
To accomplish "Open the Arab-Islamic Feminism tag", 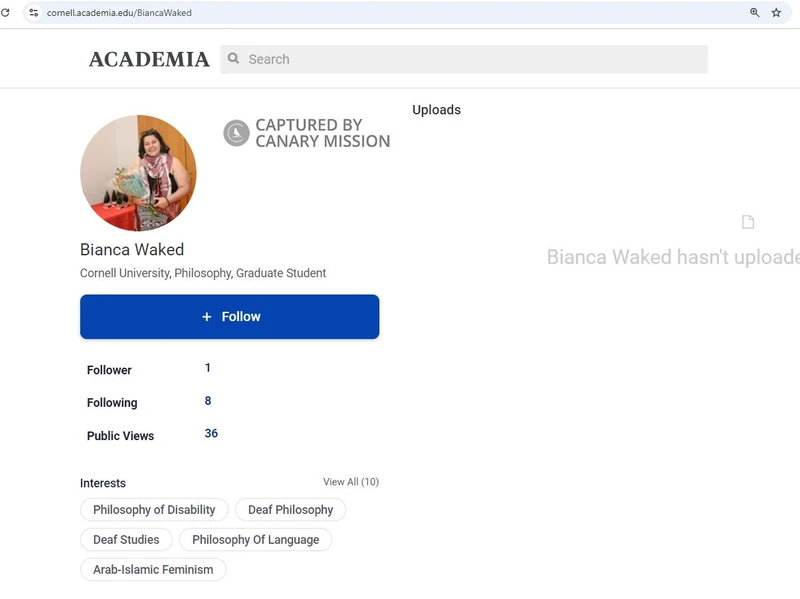I will 153,570.
